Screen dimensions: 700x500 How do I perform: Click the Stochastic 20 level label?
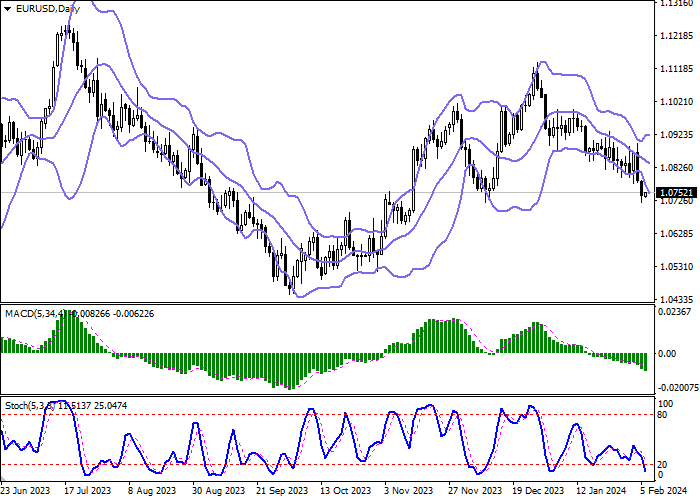[x=663, y=465]
